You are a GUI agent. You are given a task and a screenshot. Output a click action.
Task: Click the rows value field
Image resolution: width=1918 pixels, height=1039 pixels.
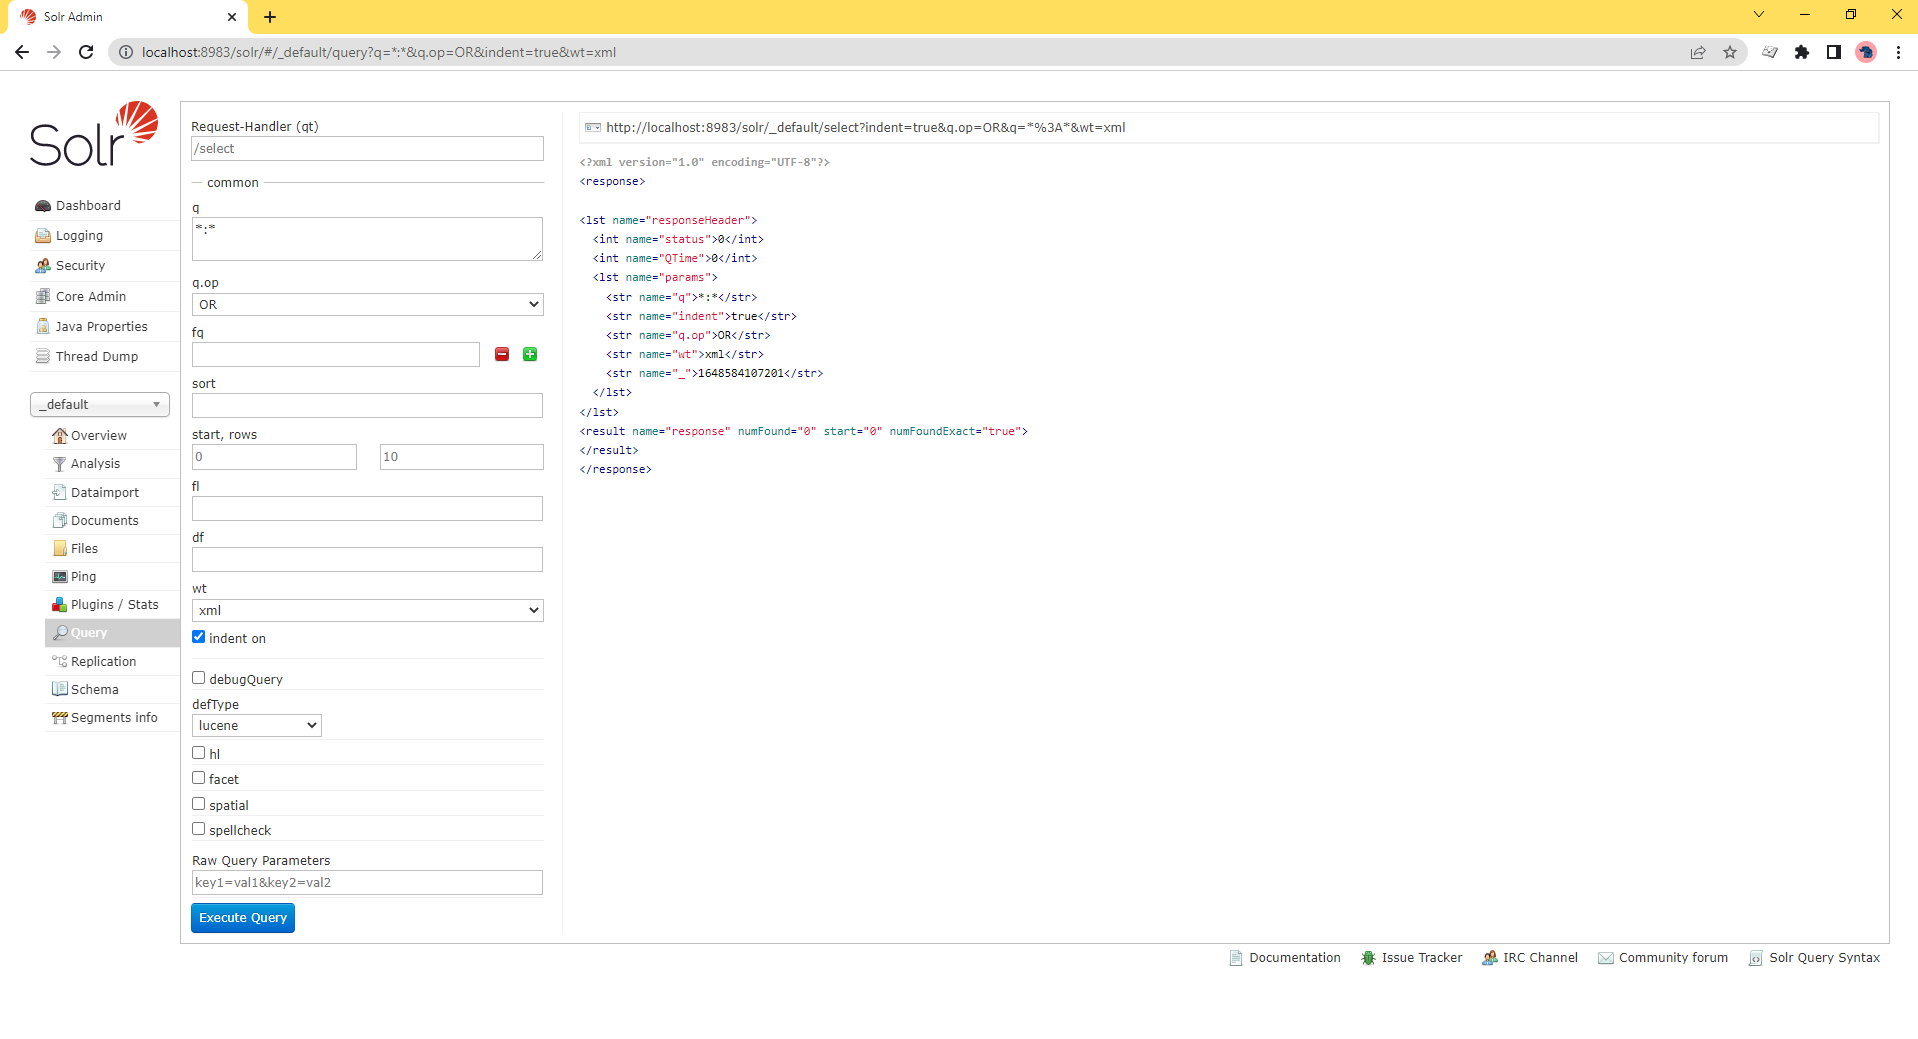462,457
